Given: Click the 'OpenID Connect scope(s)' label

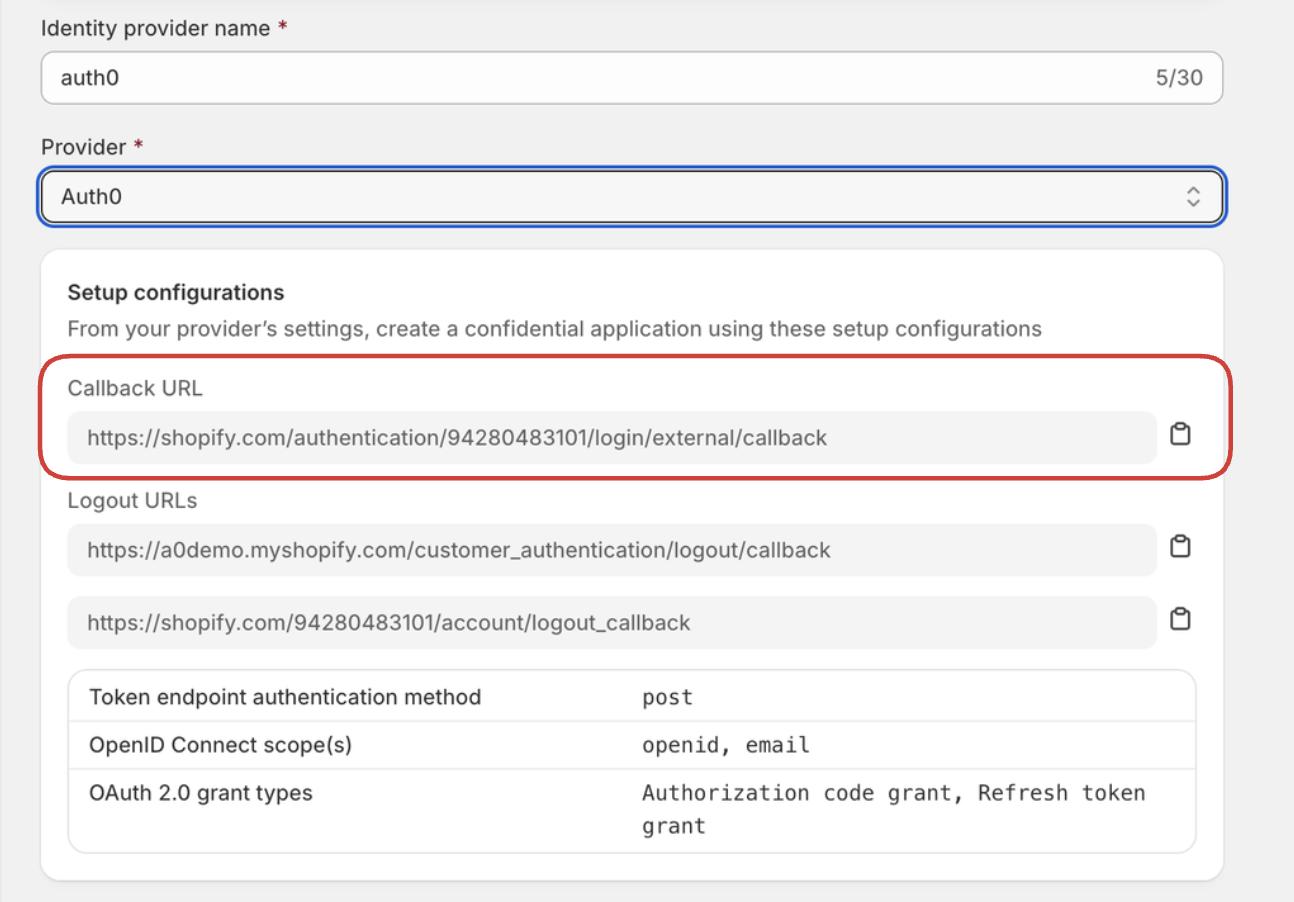Looking at the screenshot, I should click(x=220, y=746).
